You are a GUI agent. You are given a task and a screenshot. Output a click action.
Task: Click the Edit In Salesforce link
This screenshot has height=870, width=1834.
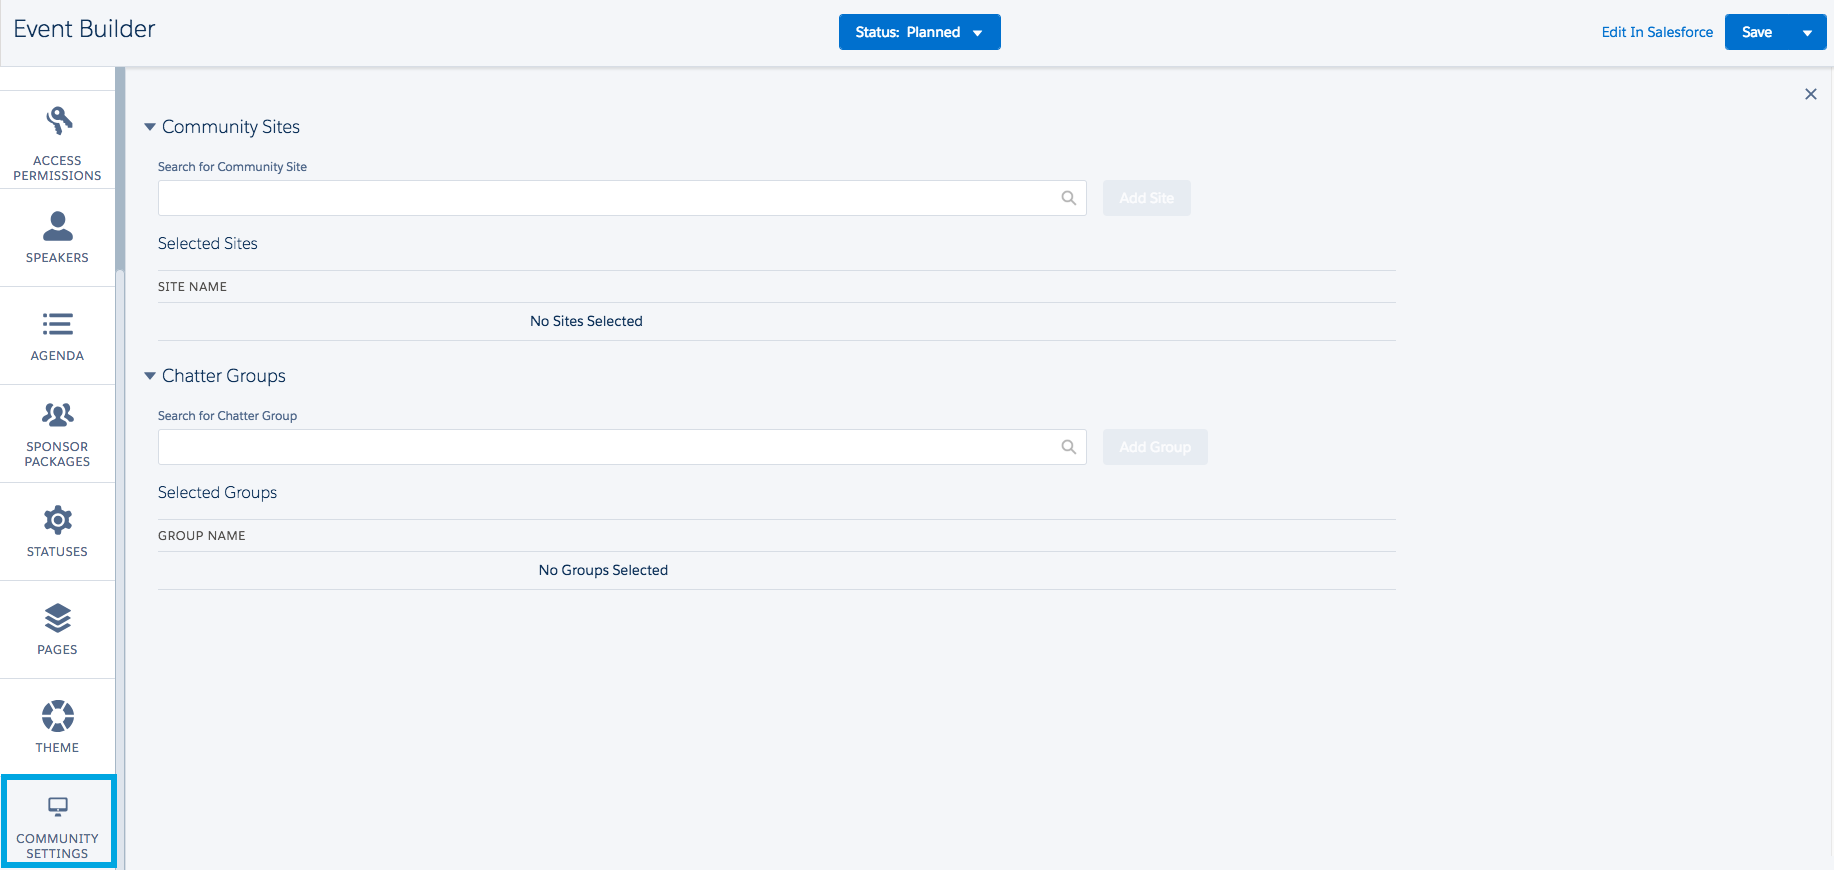pyautogui.click(x=1657, y=32)
